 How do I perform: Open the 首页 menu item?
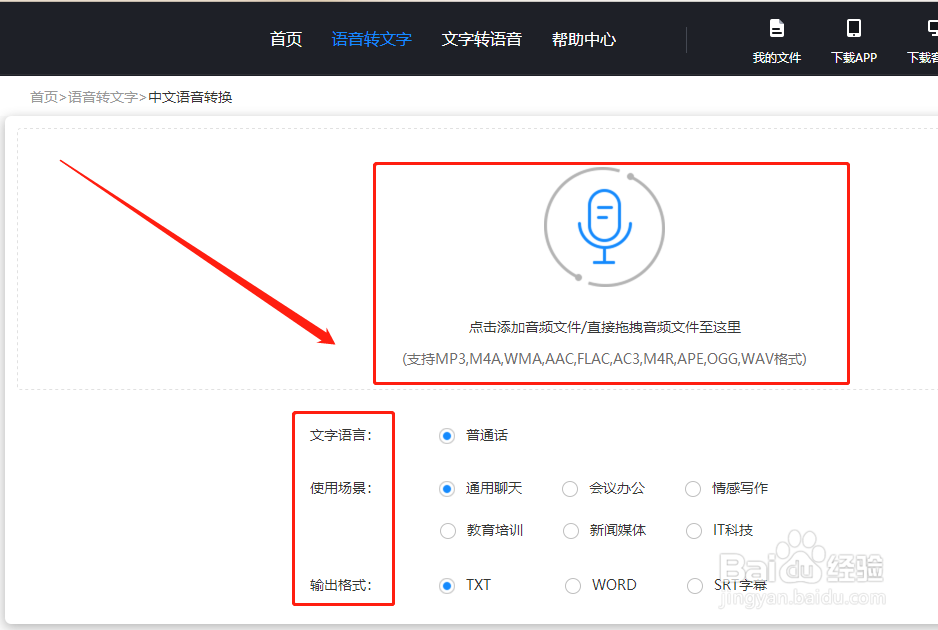(x=285, y=39)
